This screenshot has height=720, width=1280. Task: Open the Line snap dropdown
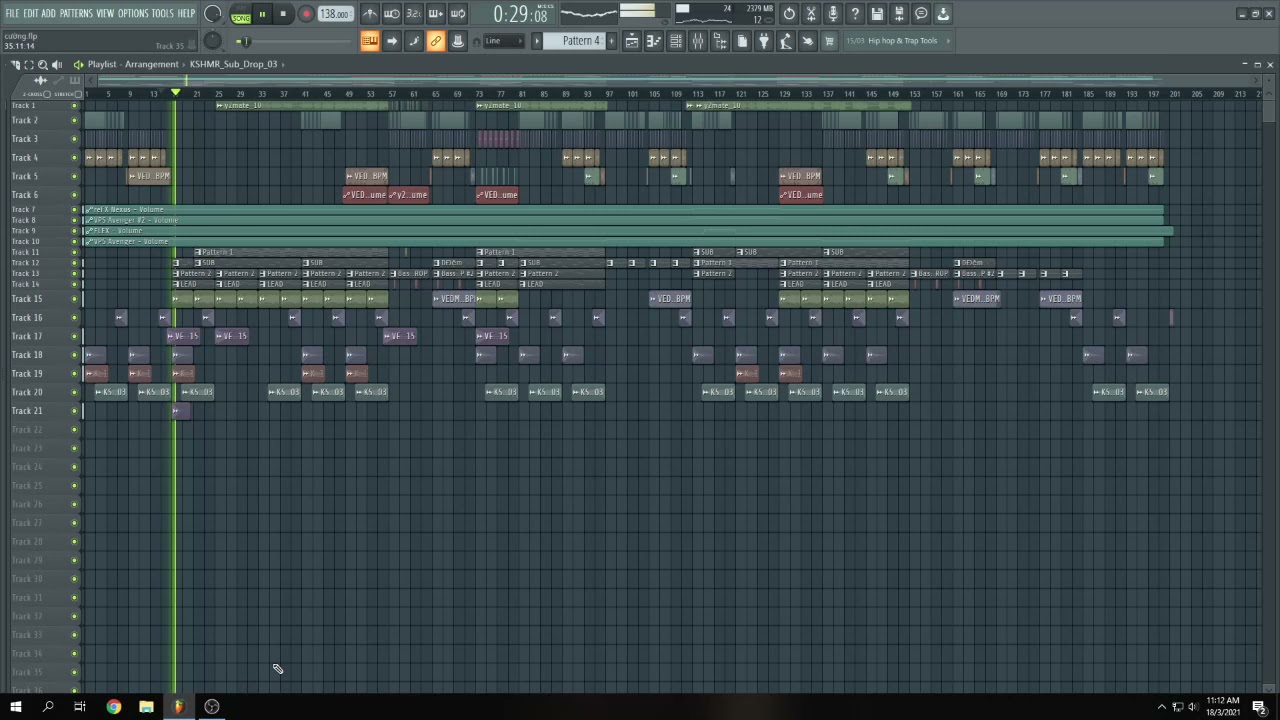click(503, 41)
